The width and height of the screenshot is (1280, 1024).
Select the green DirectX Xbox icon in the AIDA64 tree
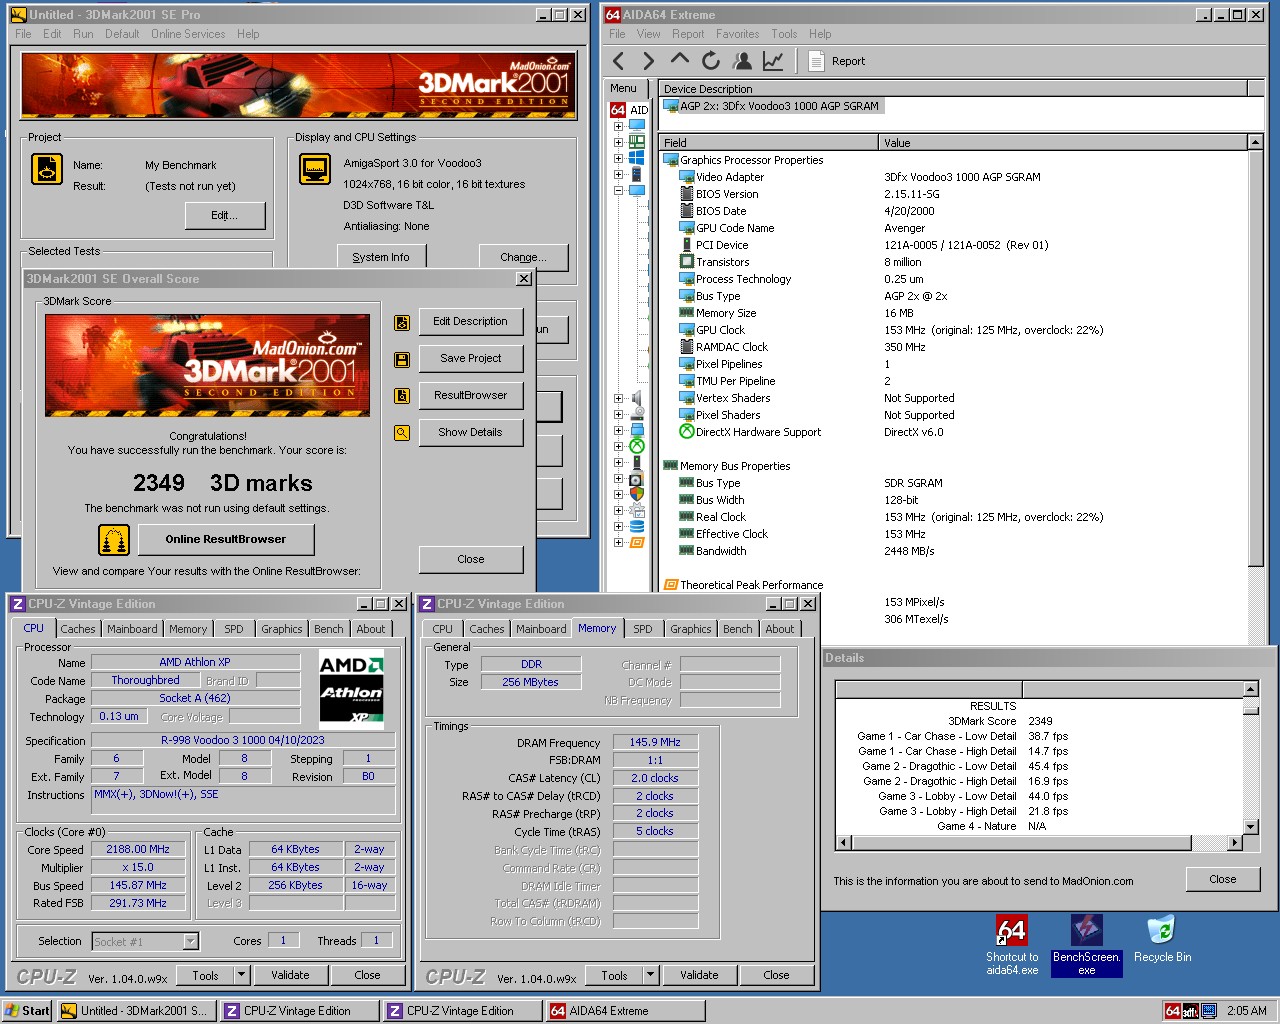tap(637, 446)
